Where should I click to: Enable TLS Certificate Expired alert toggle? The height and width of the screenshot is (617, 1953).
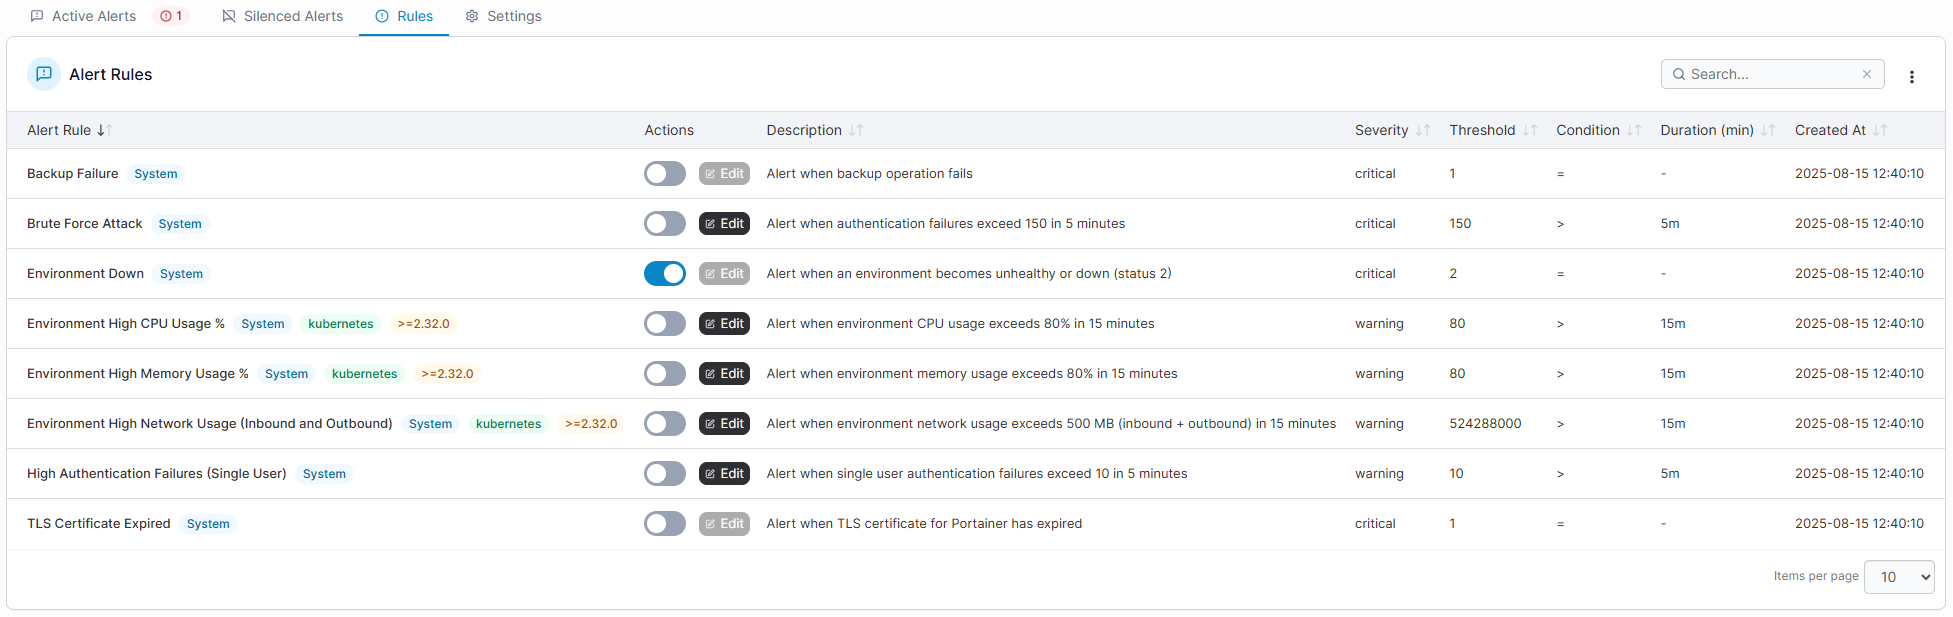(665, 524)
